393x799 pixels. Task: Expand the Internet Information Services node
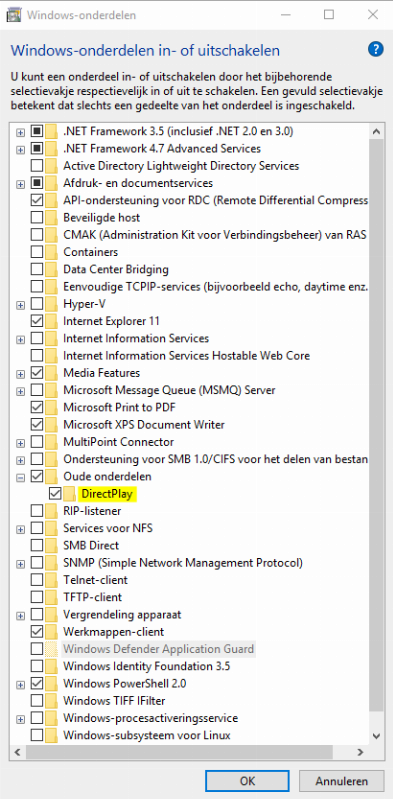tap(20, 339)
